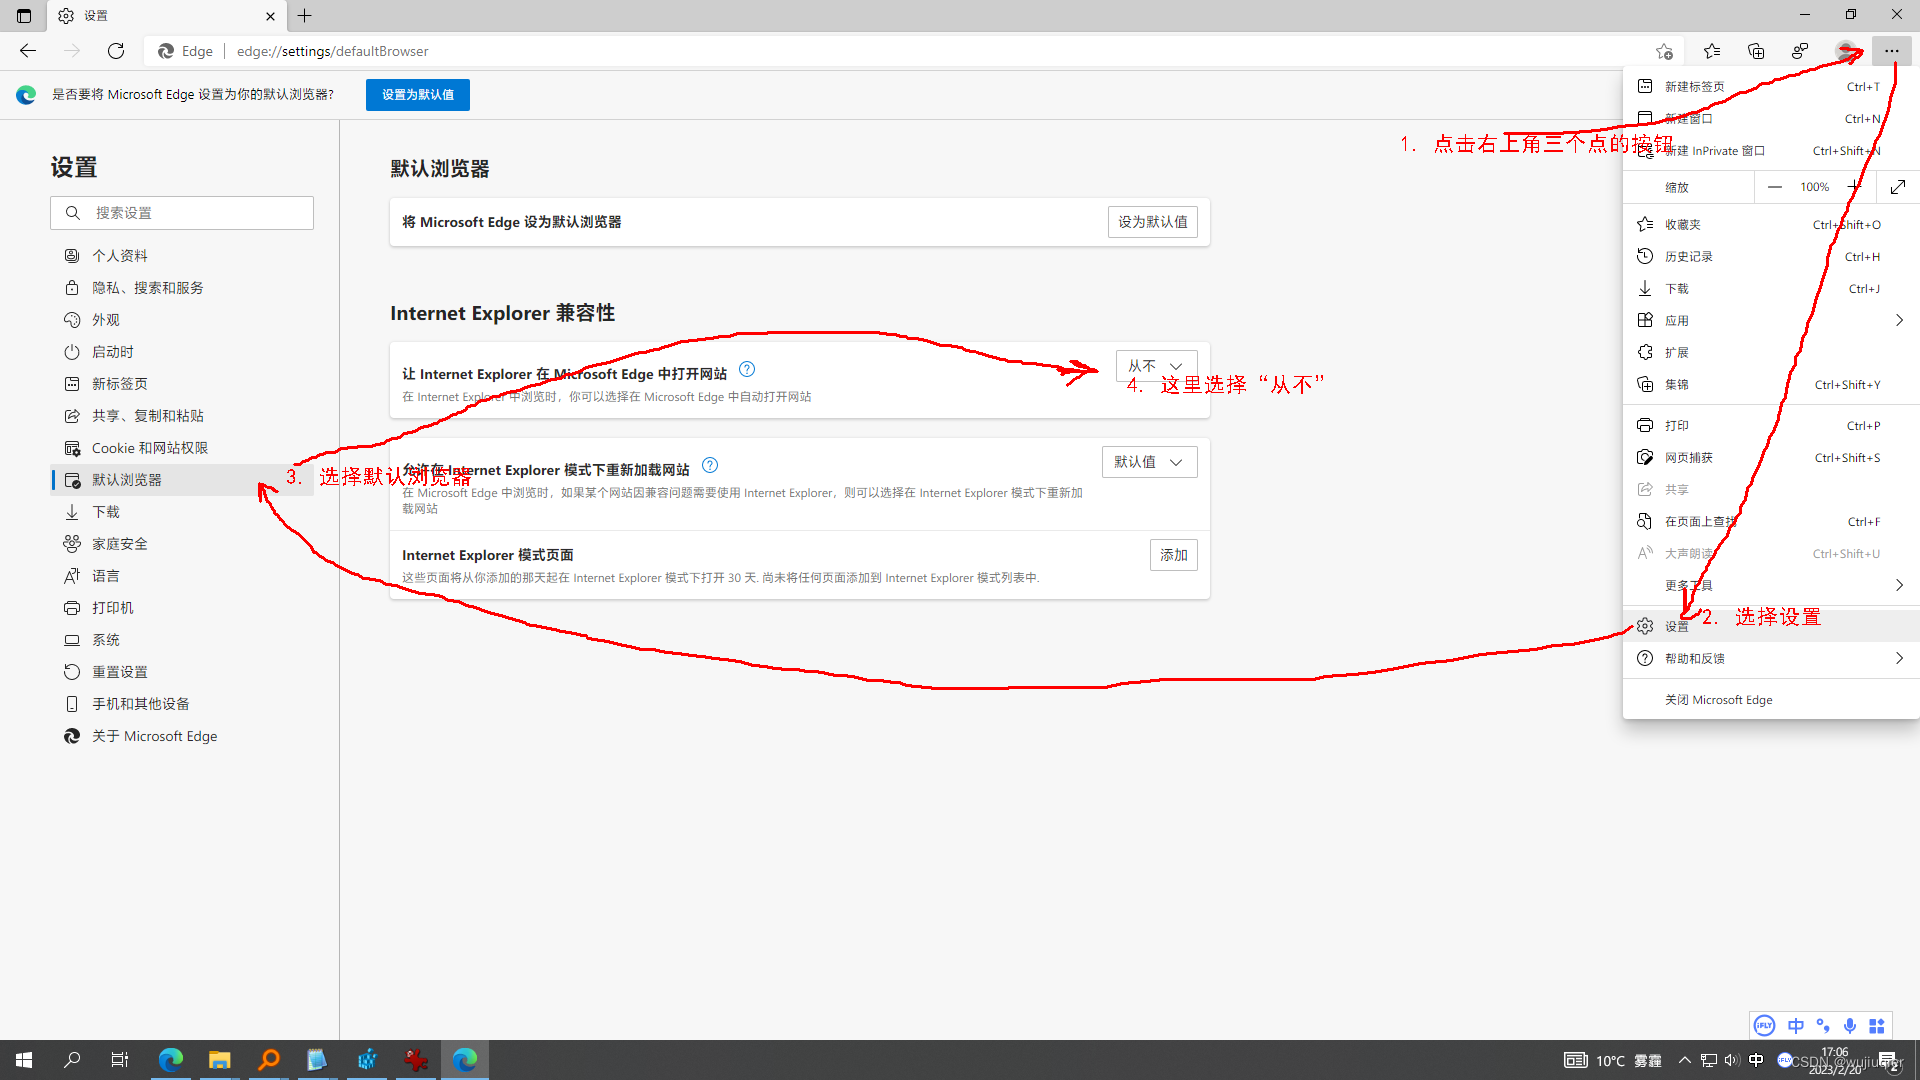The width and height of the screenshot is (1920, 1080).
Task: Select 新建 InPrivate 窗口 menu item
Action: point(1771,151)
